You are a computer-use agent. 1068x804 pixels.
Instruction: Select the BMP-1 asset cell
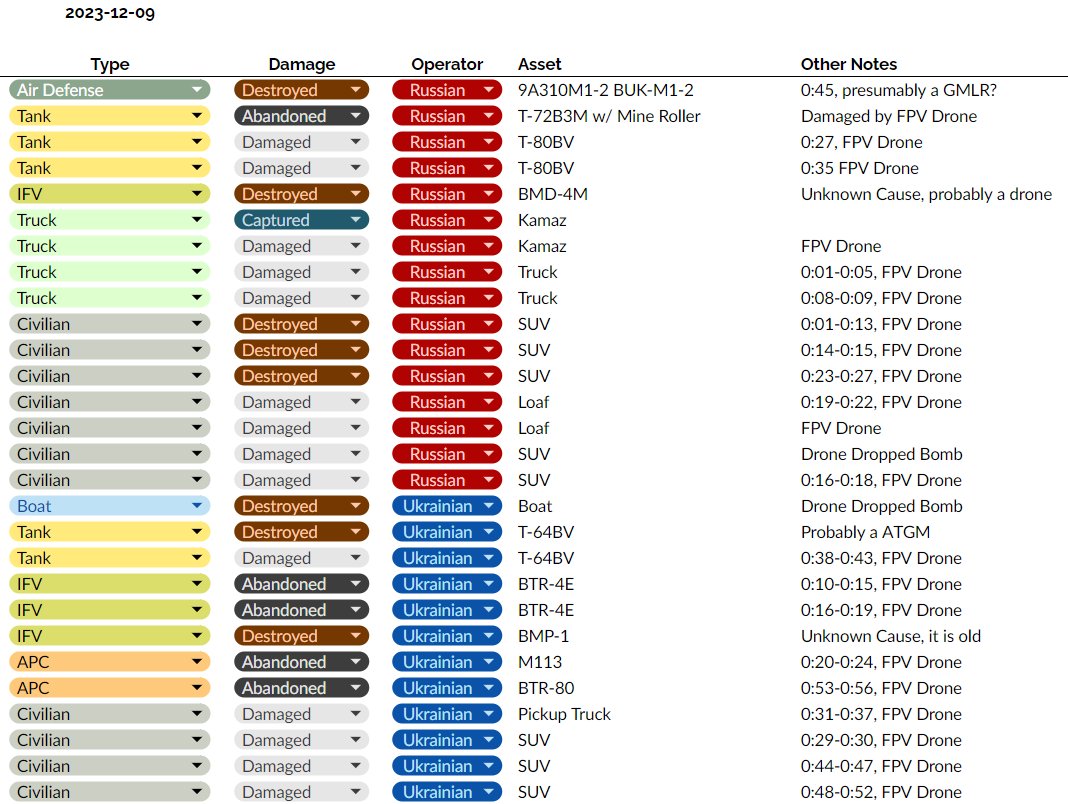543,636
